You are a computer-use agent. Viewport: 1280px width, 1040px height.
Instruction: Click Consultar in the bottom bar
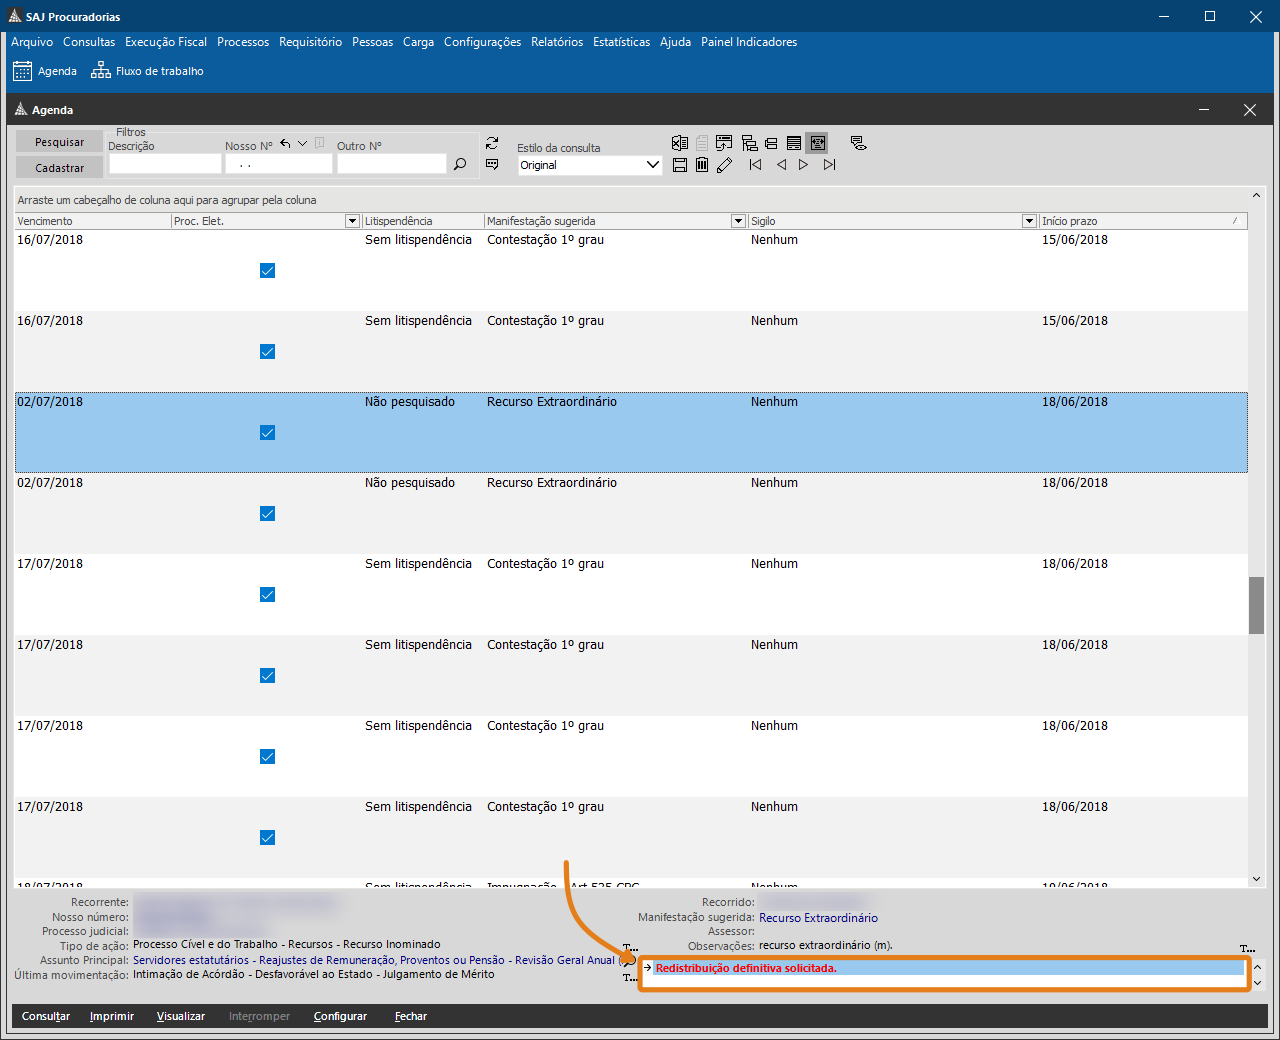pos(46,1016)
